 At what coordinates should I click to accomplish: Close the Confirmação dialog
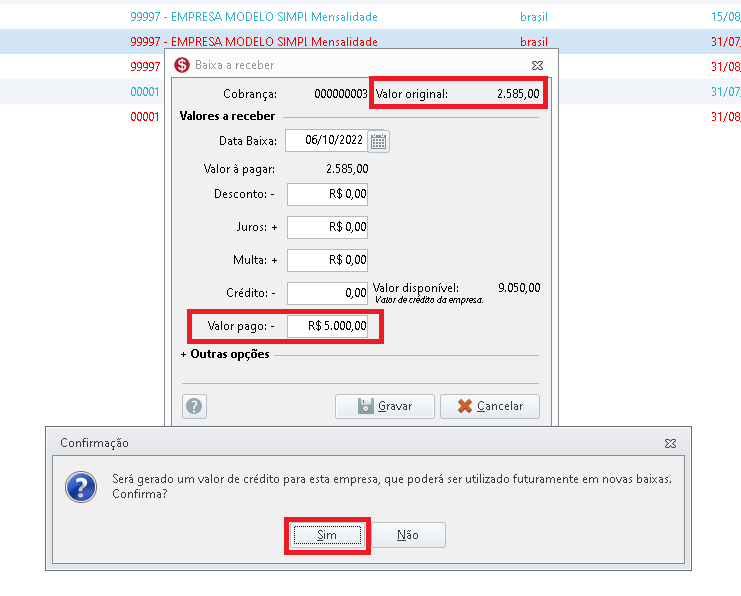click(670, 443)
